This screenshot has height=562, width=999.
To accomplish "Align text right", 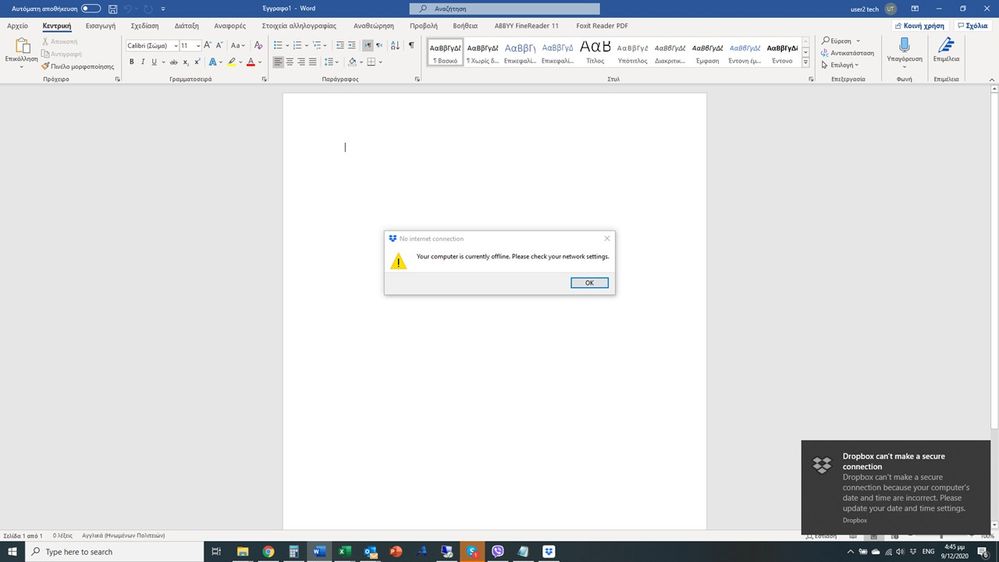I will pyautogui.click(x=301, y=62).
